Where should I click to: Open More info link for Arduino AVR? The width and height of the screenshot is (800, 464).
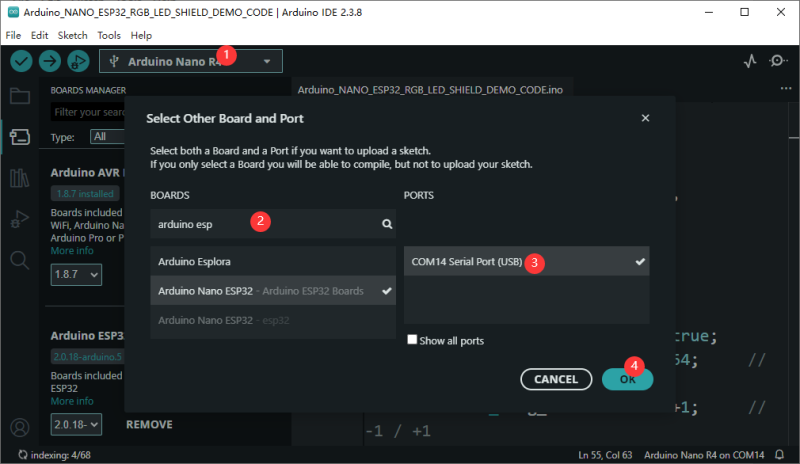(x=72, y=251)
